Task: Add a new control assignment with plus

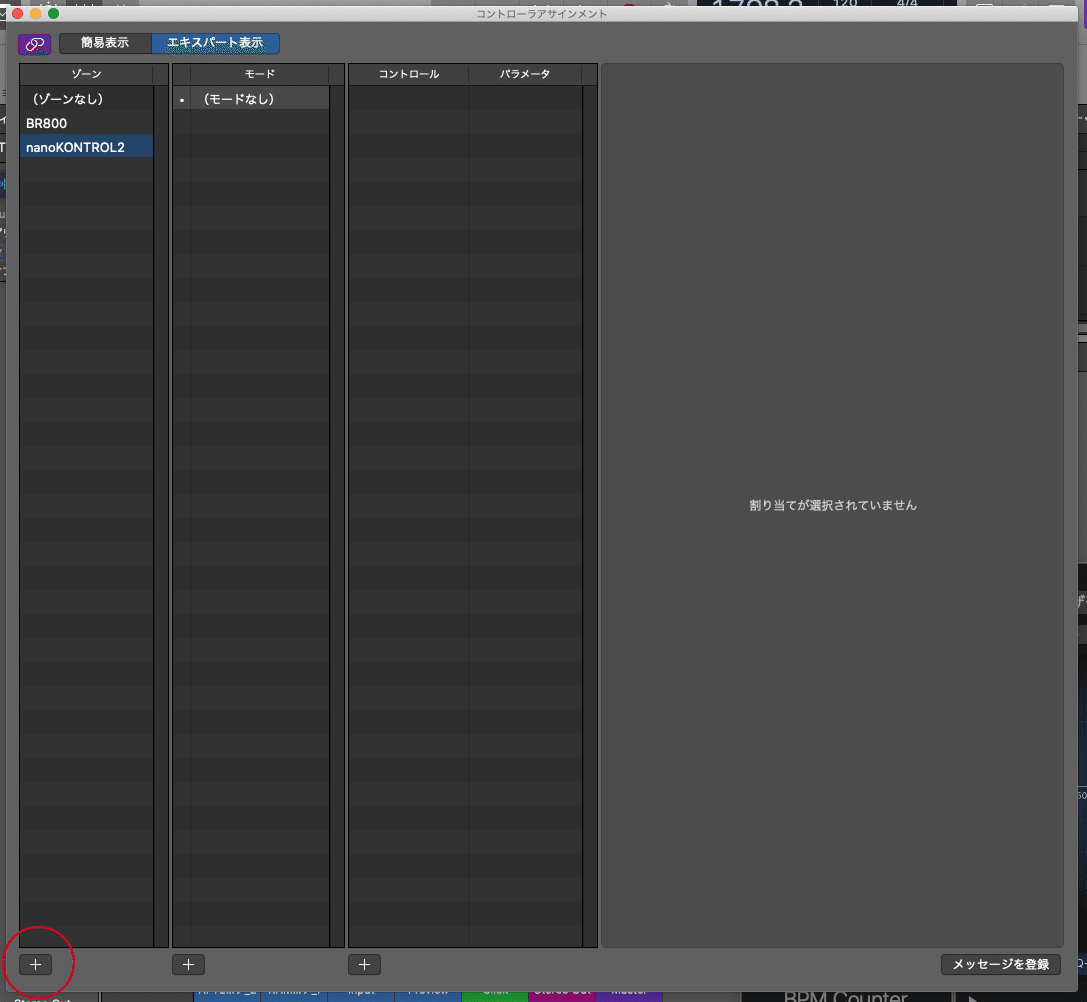Action: coord(365,964)
